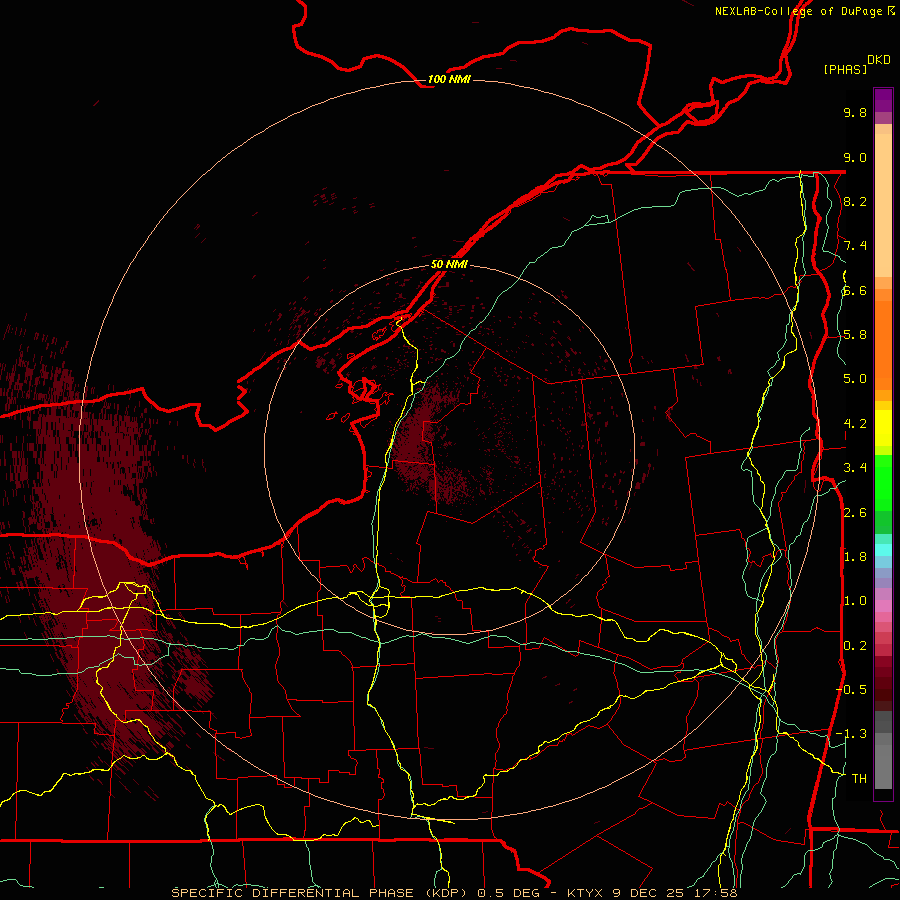Click the TH threshold label on legend
Viewport: 900px width, 900px height.
(859, 779)
